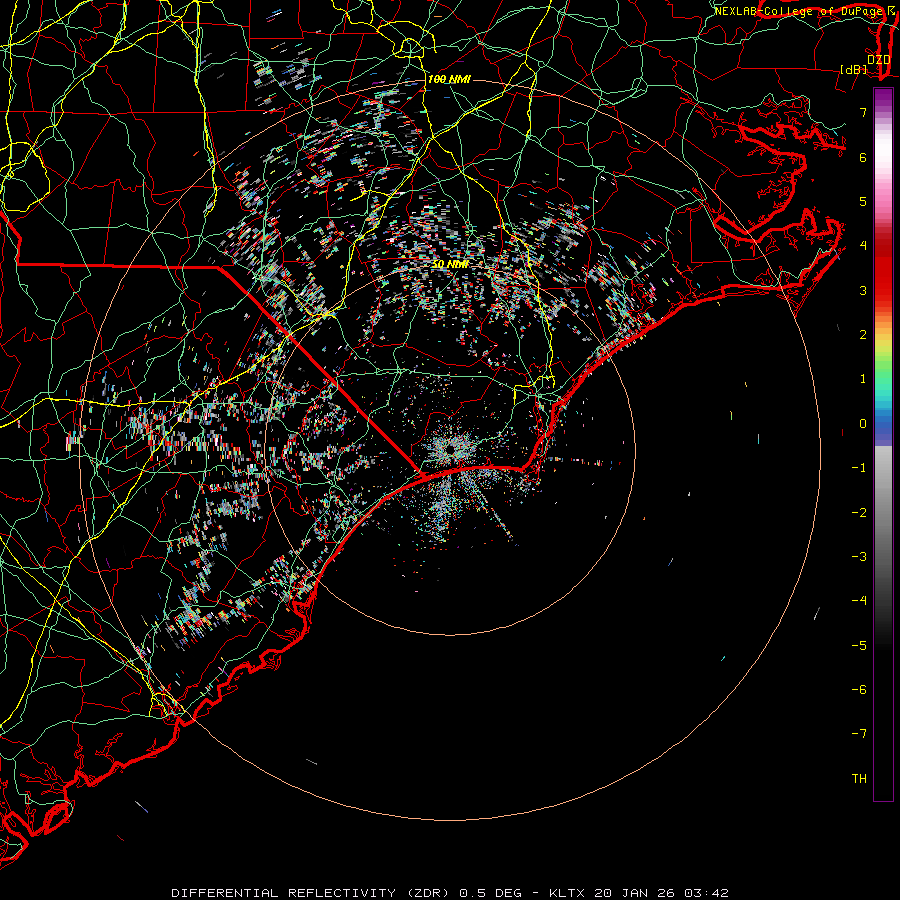Click the 0.5 DEG elevation angle text
The height and width of the screenshot is (900, 900).
(x=491, y=893)
